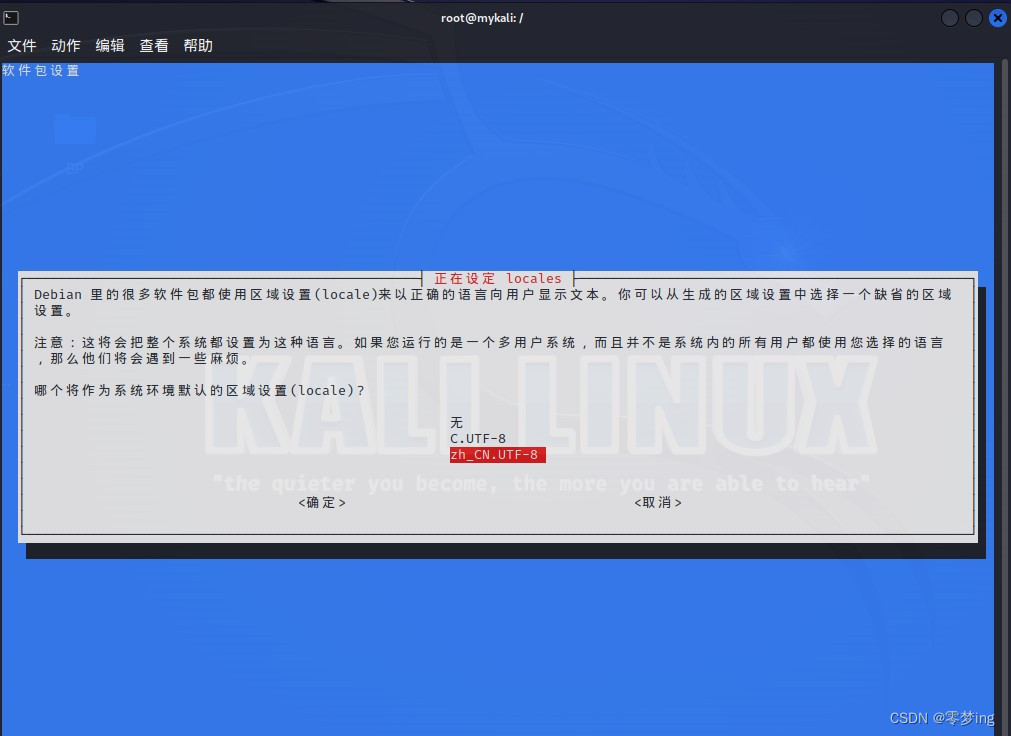Click the root@mykali window title
1011x736 pixels.
point(482,18)
